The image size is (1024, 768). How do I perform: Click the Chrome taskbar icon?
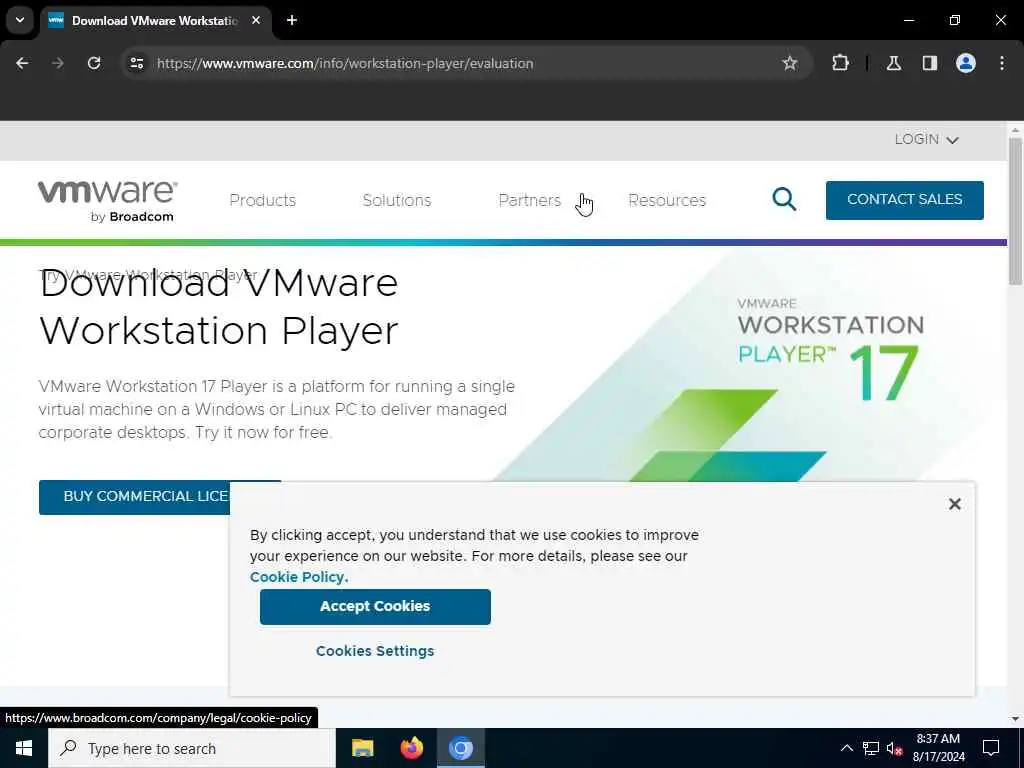pyautogui.click(x=460, y=748)
